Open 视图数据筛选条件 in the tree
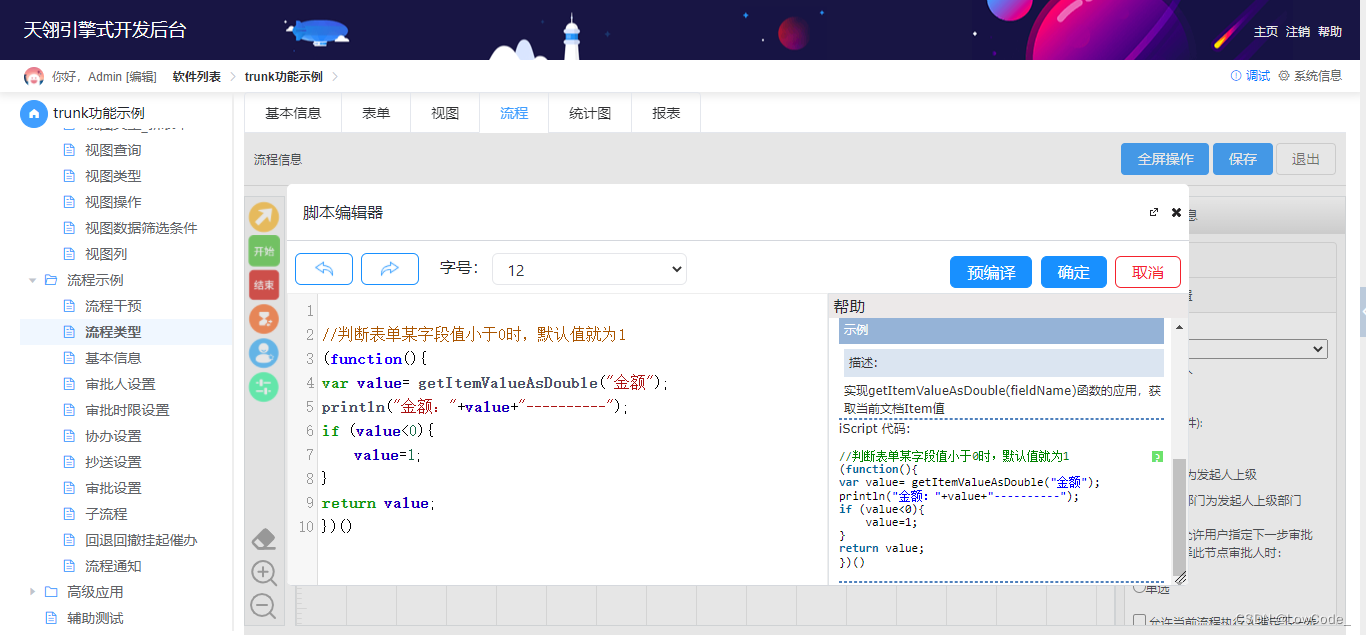The image size is (1366, 635). coord(141,228)
